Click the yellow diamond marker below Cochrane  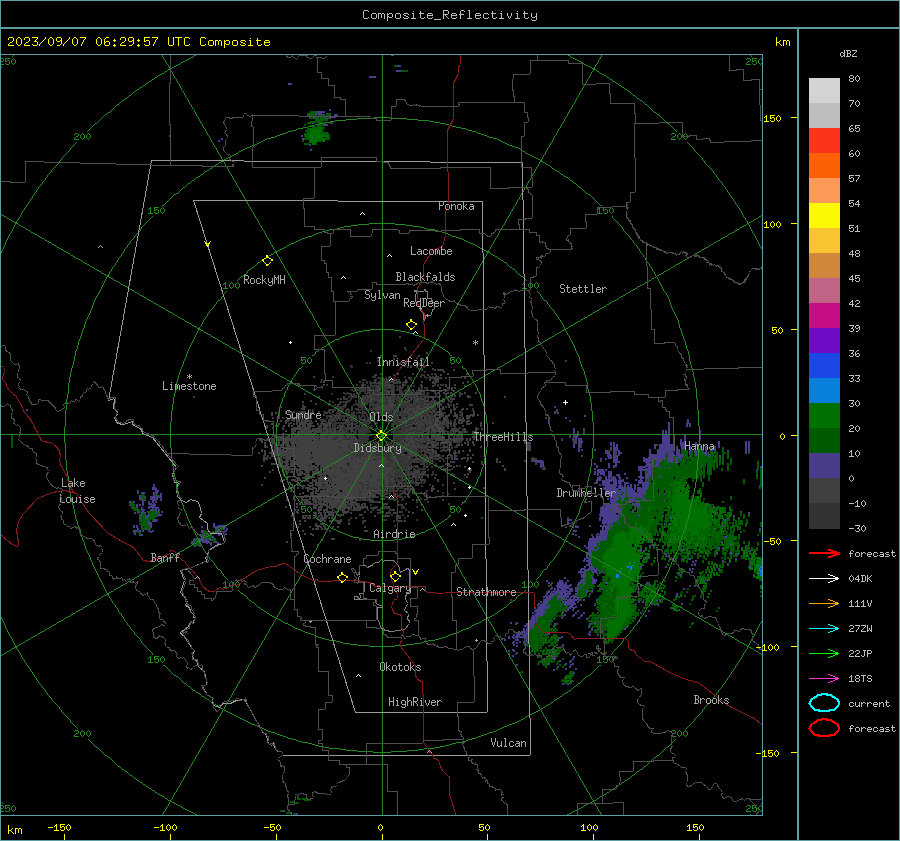pyautogui.click(x=342, y=578)
